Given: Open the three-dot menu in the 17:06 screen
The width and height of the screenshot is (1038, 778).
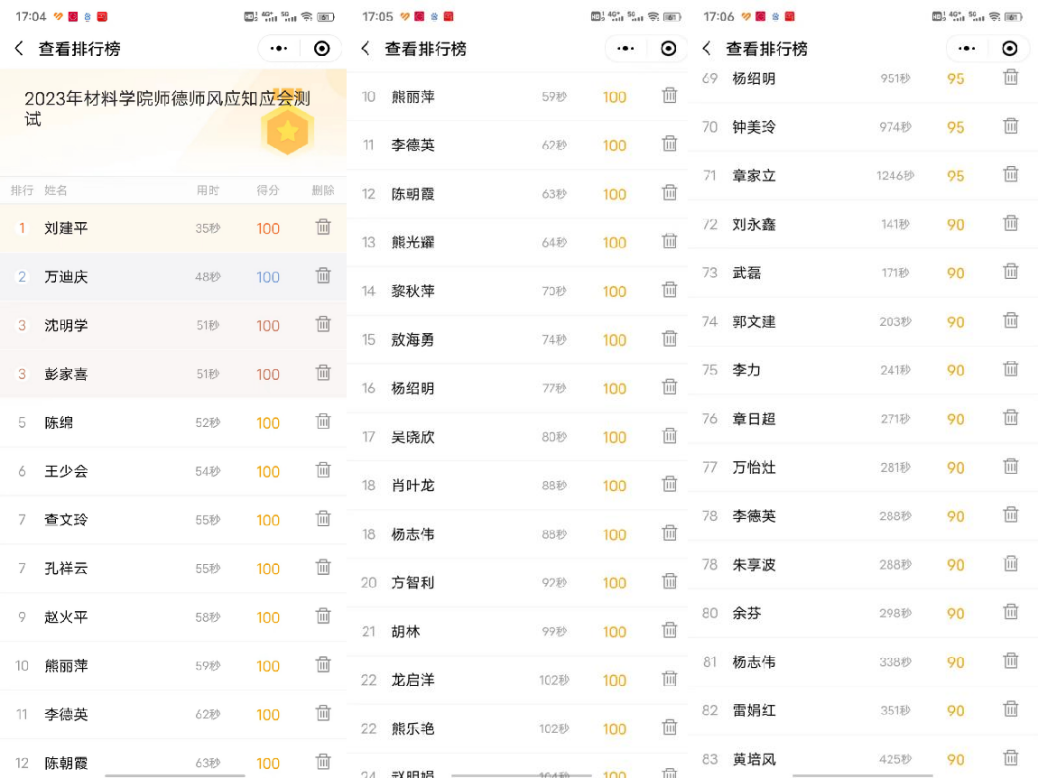Looking at the screenshot, I should (x=967, y=48).
